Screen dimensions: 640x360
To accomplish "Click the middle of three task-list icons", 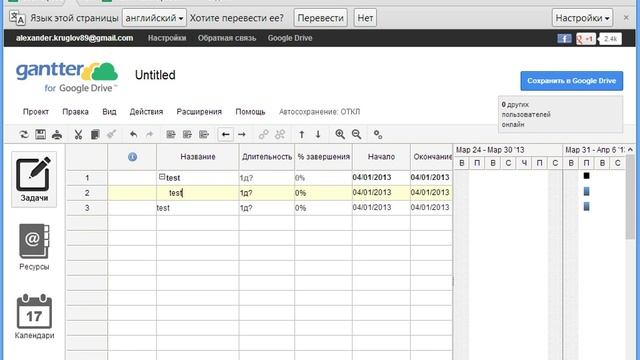I will (187, 134).
